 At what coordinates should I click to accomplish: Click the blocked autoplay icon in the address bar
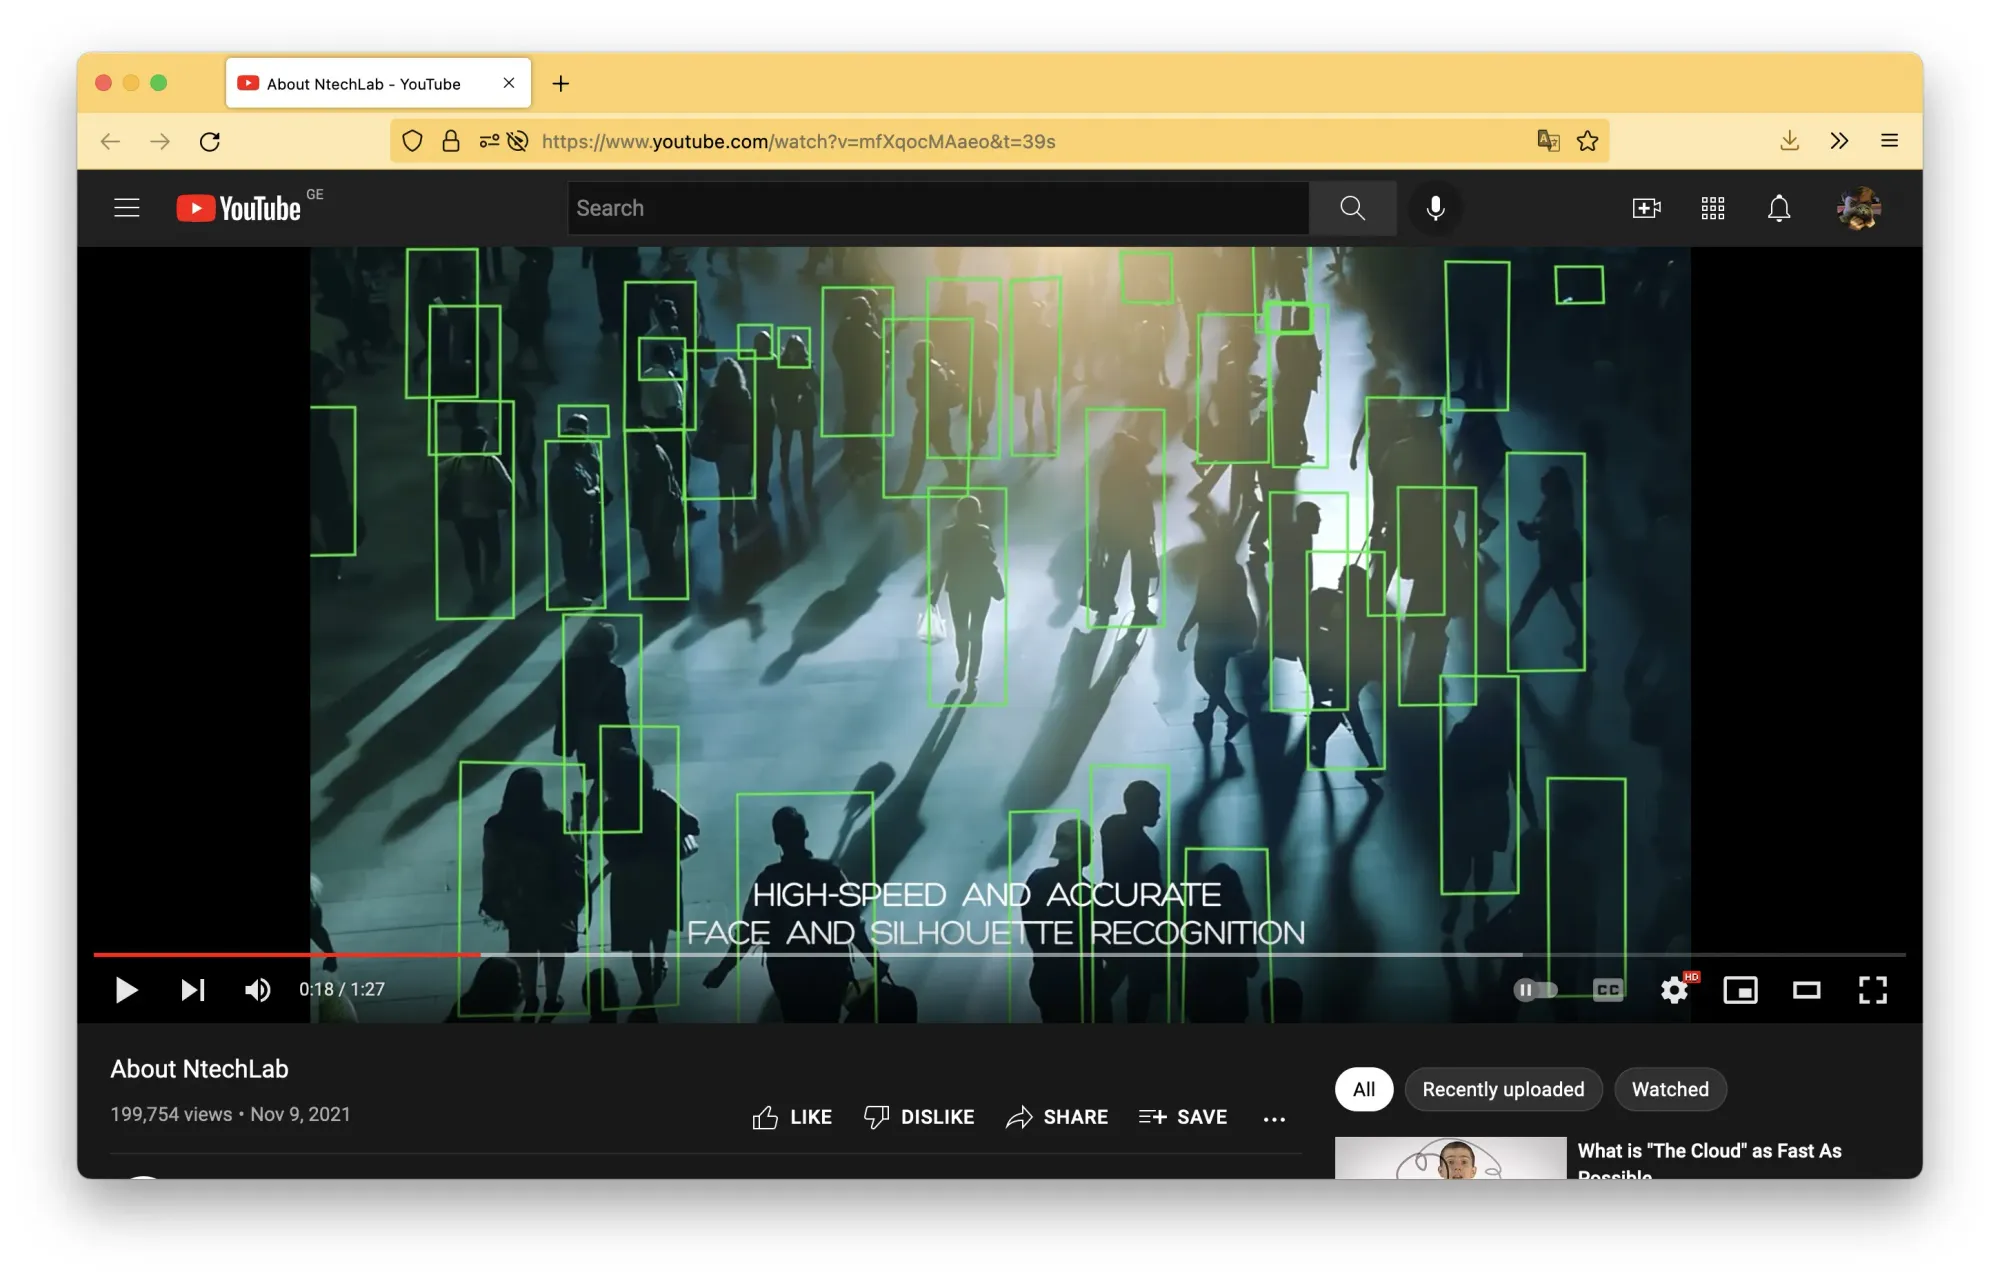[518, 141]
